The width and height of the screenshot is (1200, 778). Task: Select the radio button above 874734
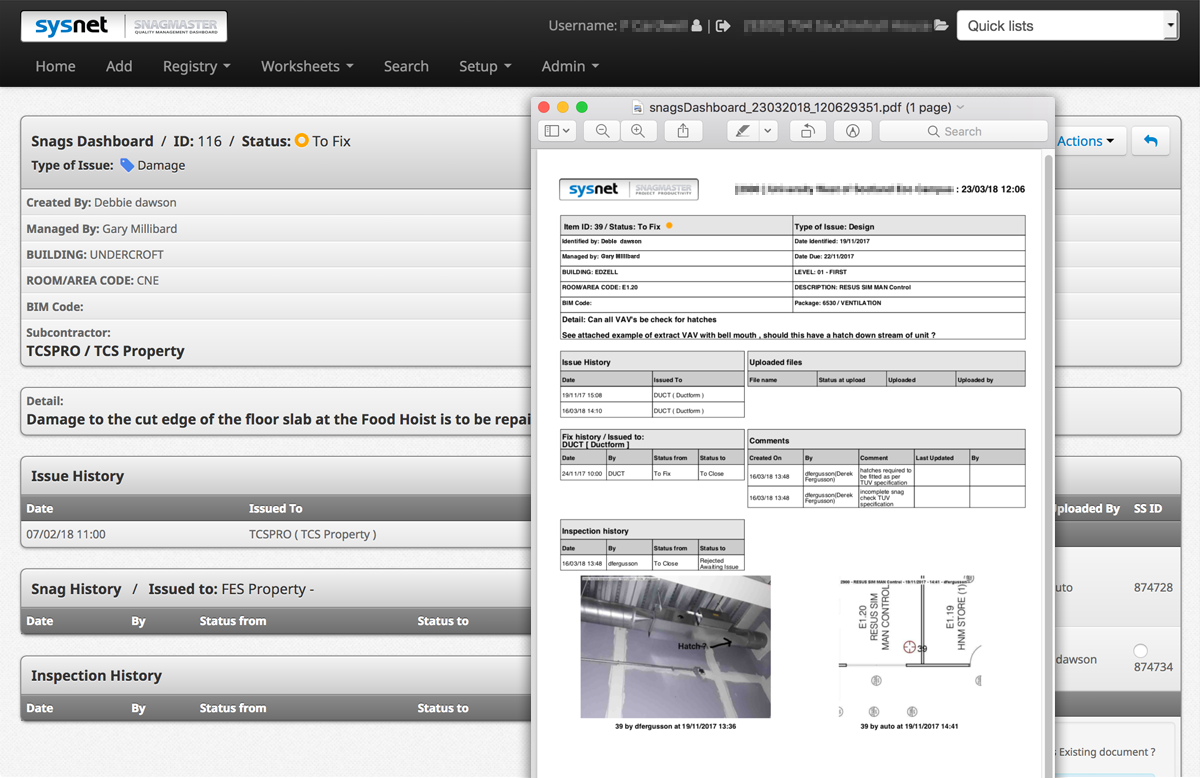1141,650
